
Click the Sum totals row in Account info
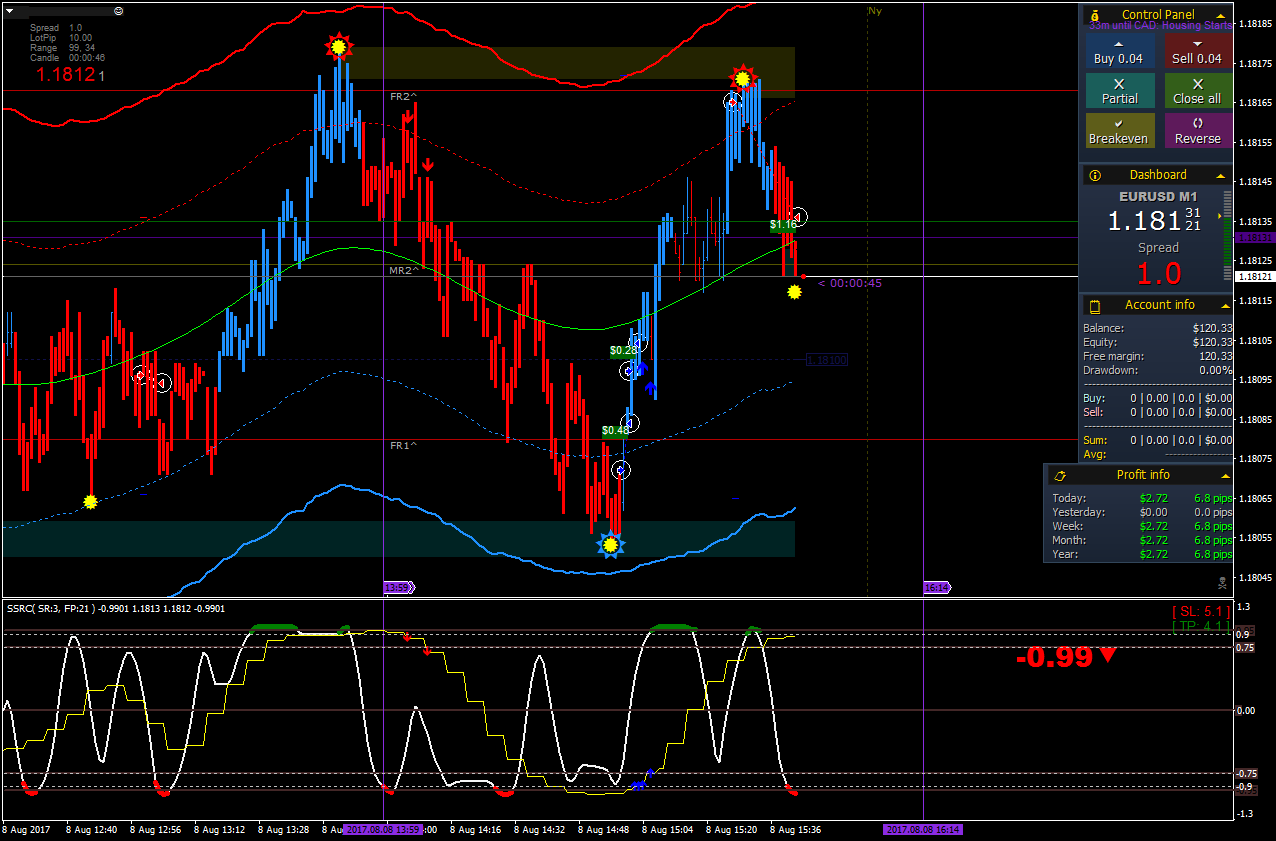[x=1157, y=440]
